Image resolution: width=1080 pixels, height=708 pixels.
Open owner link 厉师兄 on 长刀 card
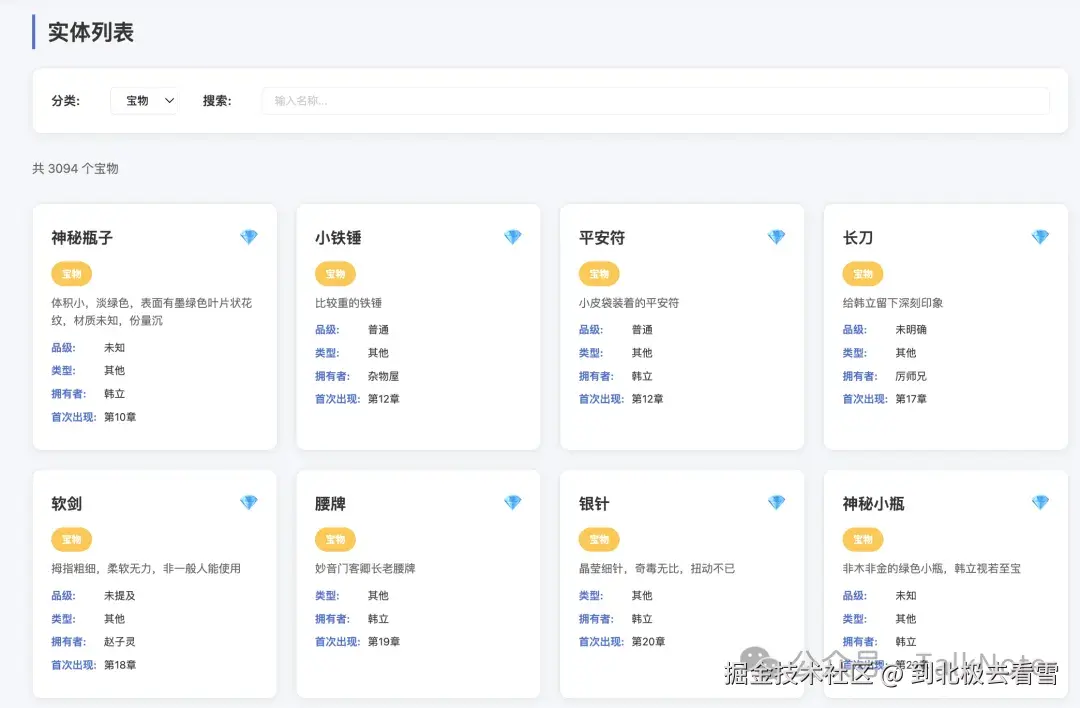(x=910, y=376)
